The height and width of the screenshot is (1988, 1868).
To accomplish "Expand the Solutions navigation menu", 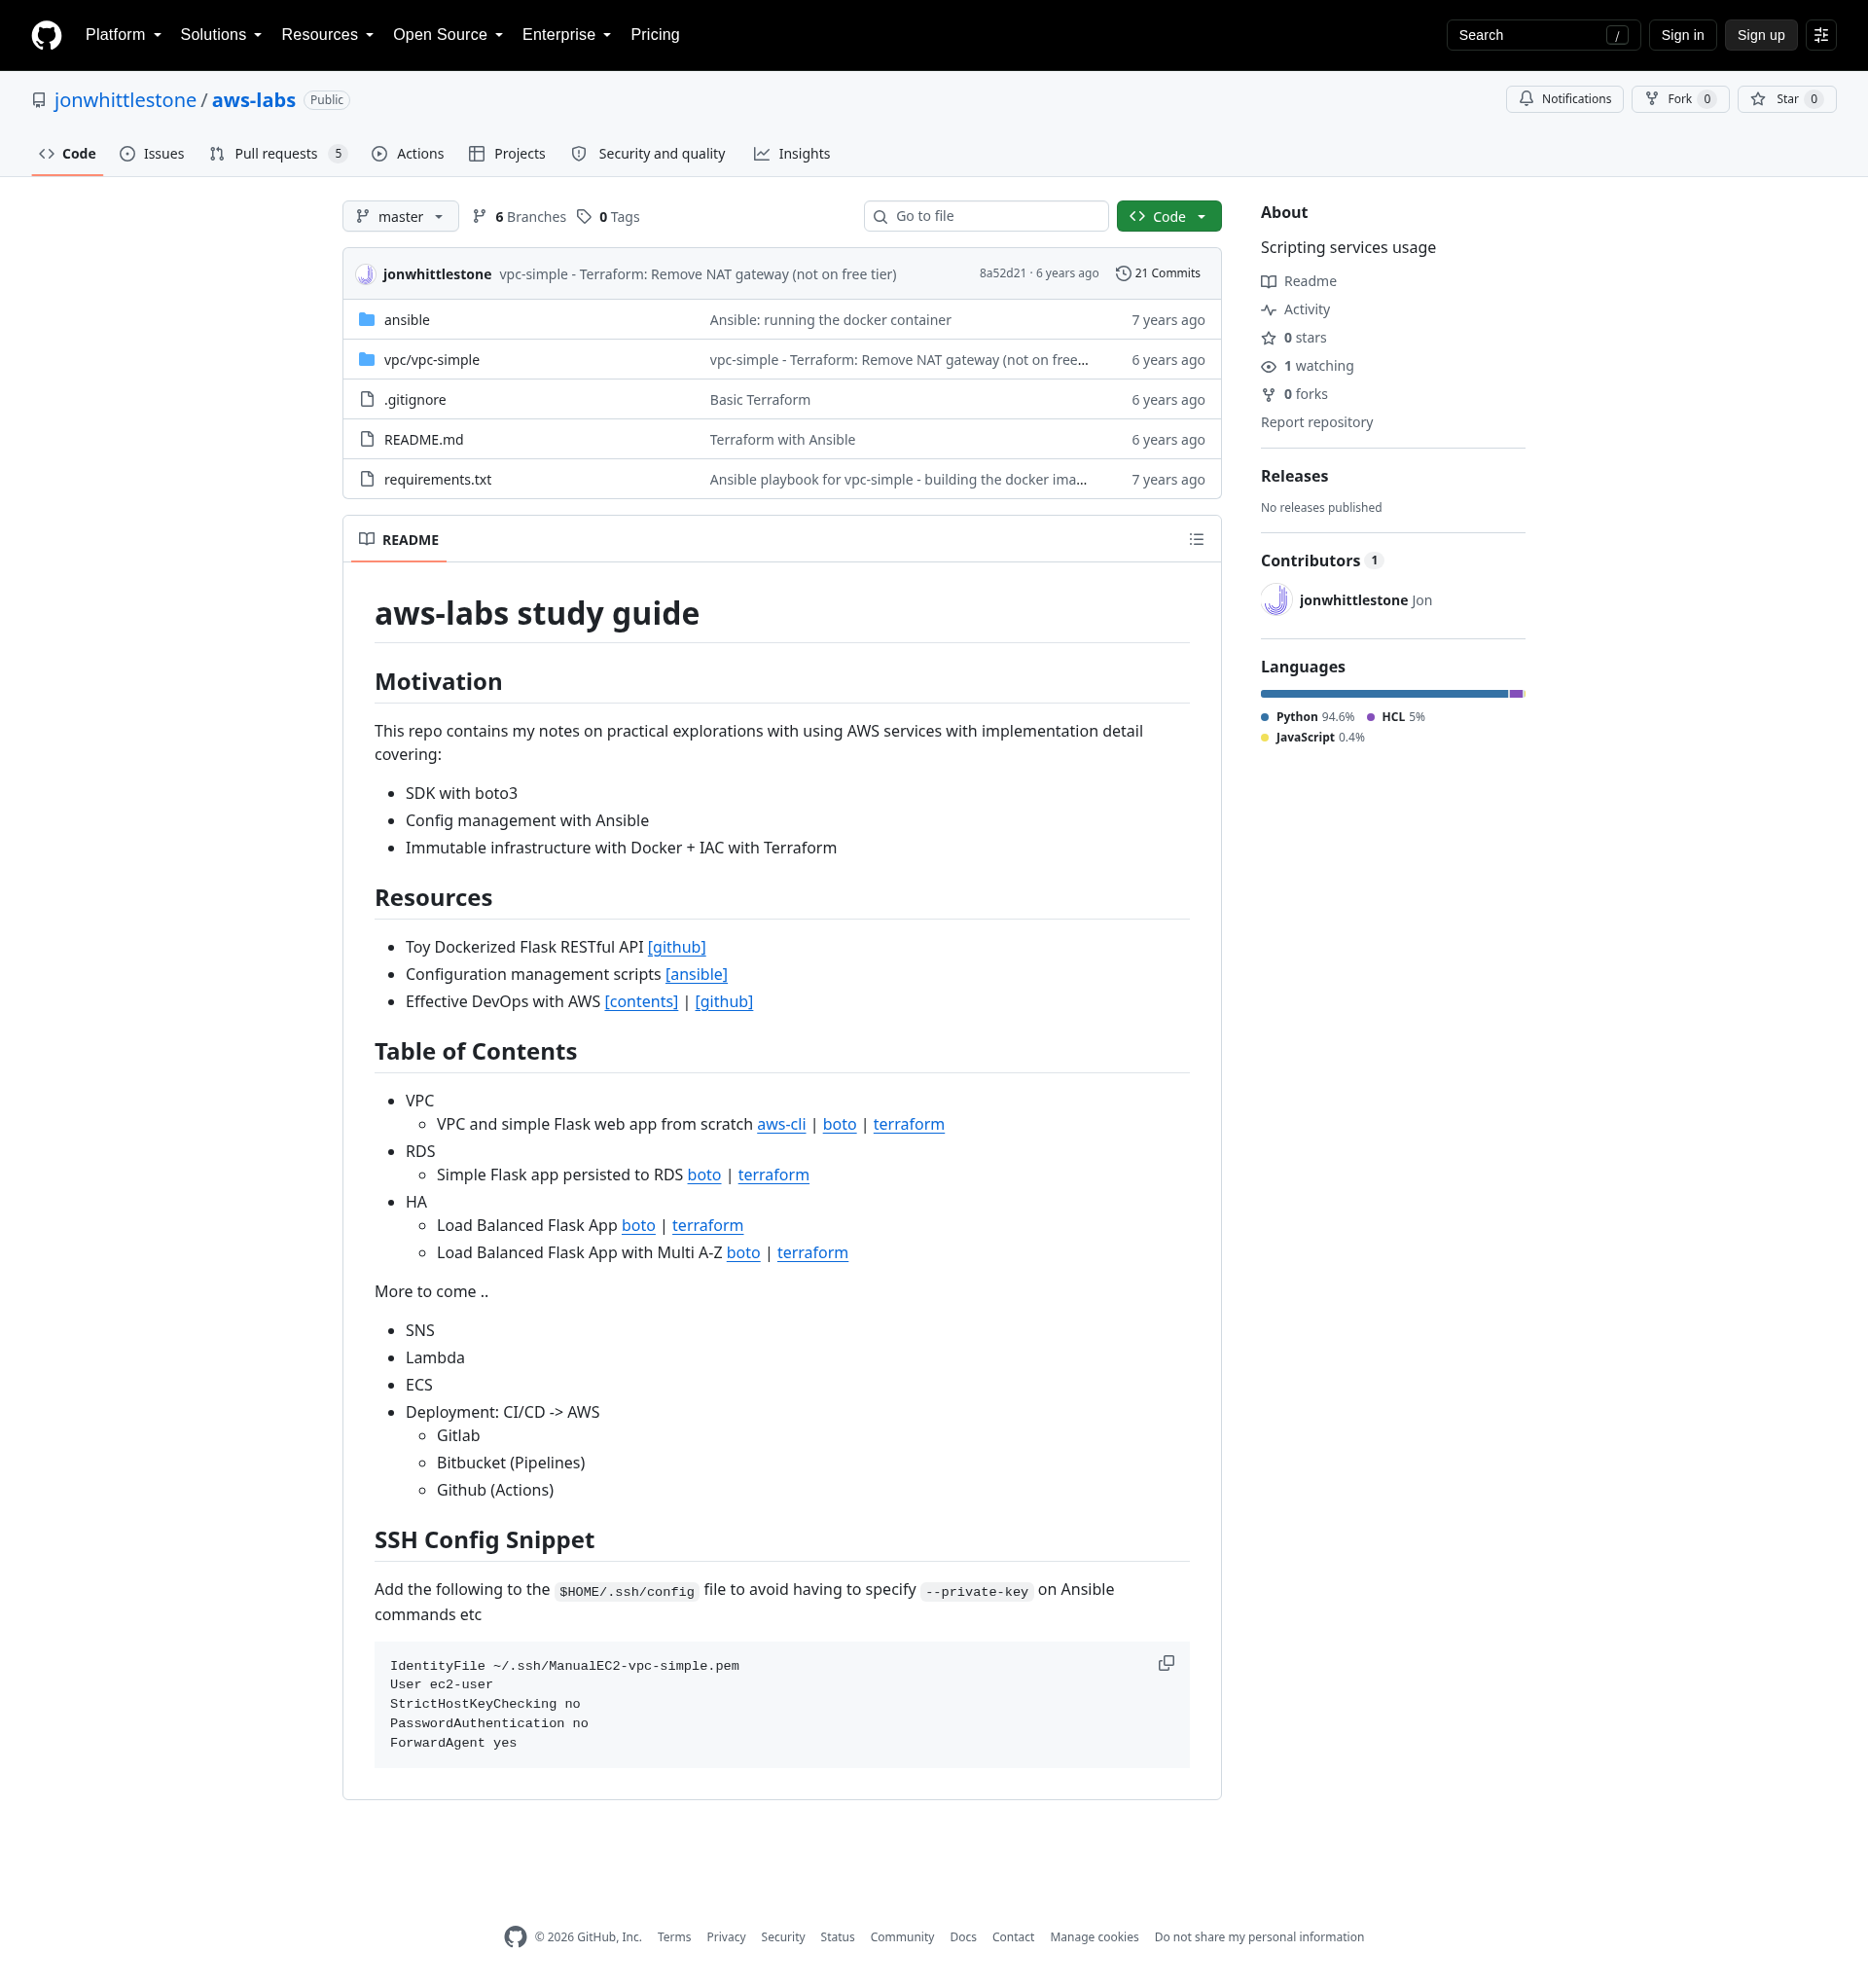I will click(221, 35).
